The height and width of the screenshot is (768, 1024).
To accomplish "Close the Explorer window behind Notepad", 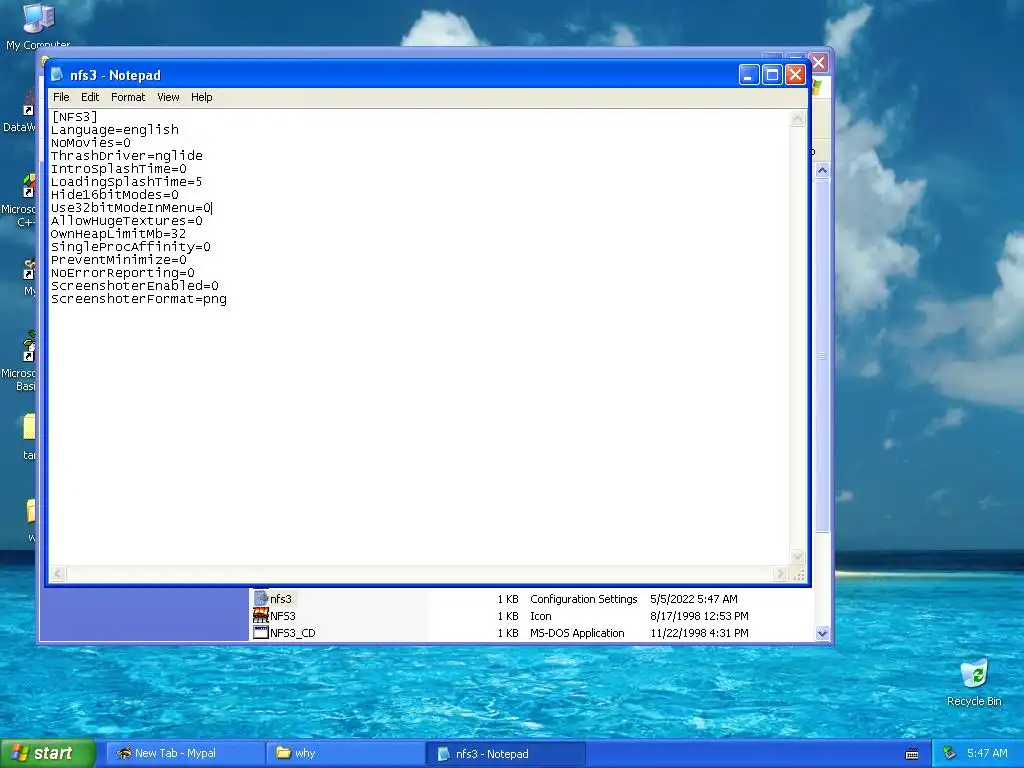I will click(819, 63).
